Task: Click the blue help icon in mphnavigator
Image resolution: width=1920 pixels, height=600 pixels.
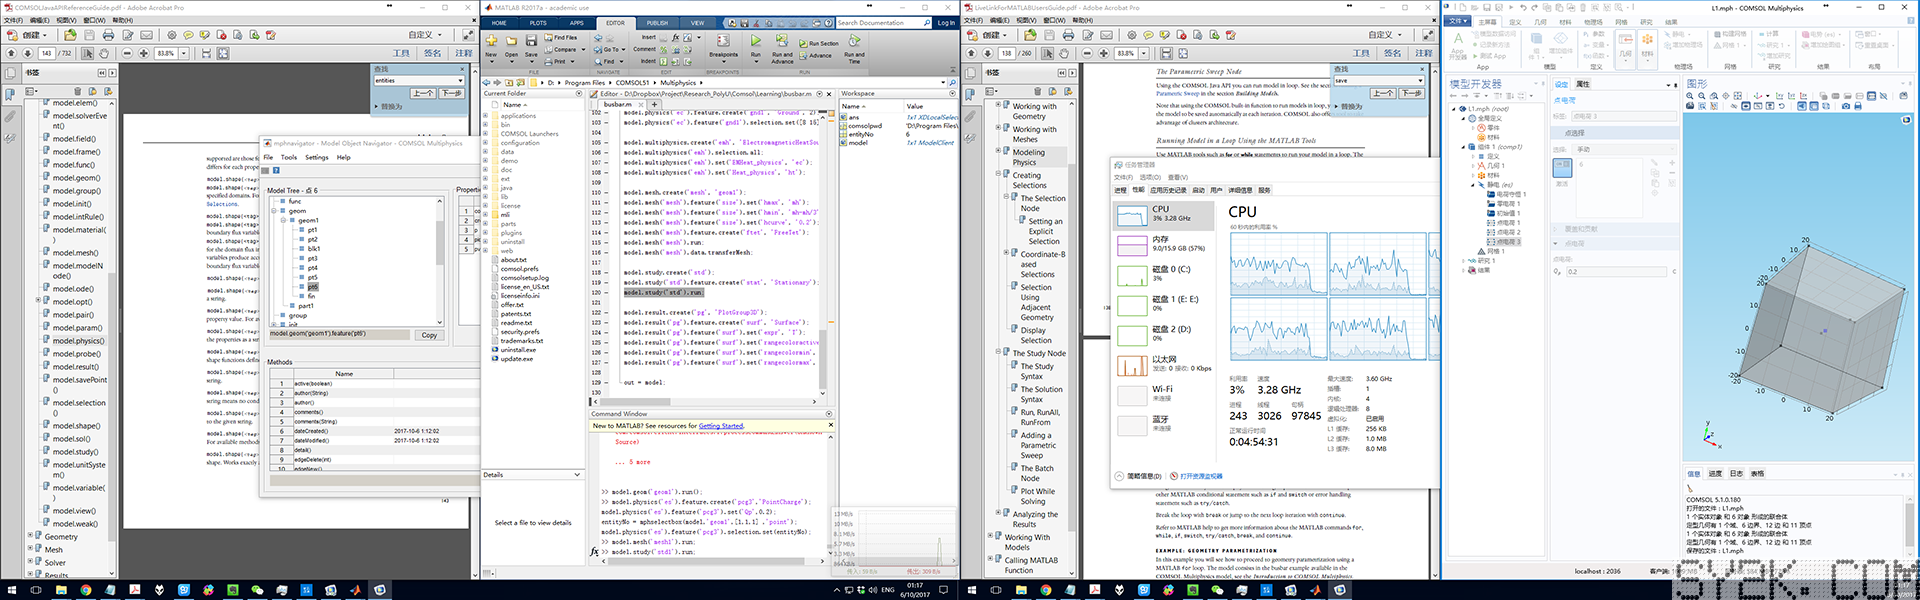Action: 276,170
